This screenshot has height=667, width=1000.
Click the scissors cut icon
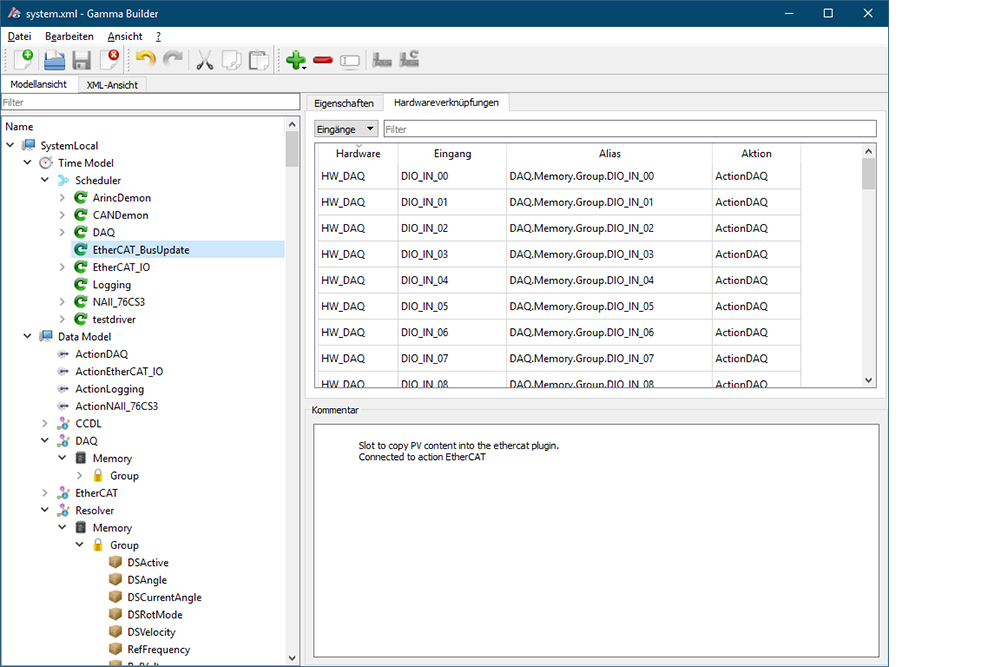tap(205, 60)
